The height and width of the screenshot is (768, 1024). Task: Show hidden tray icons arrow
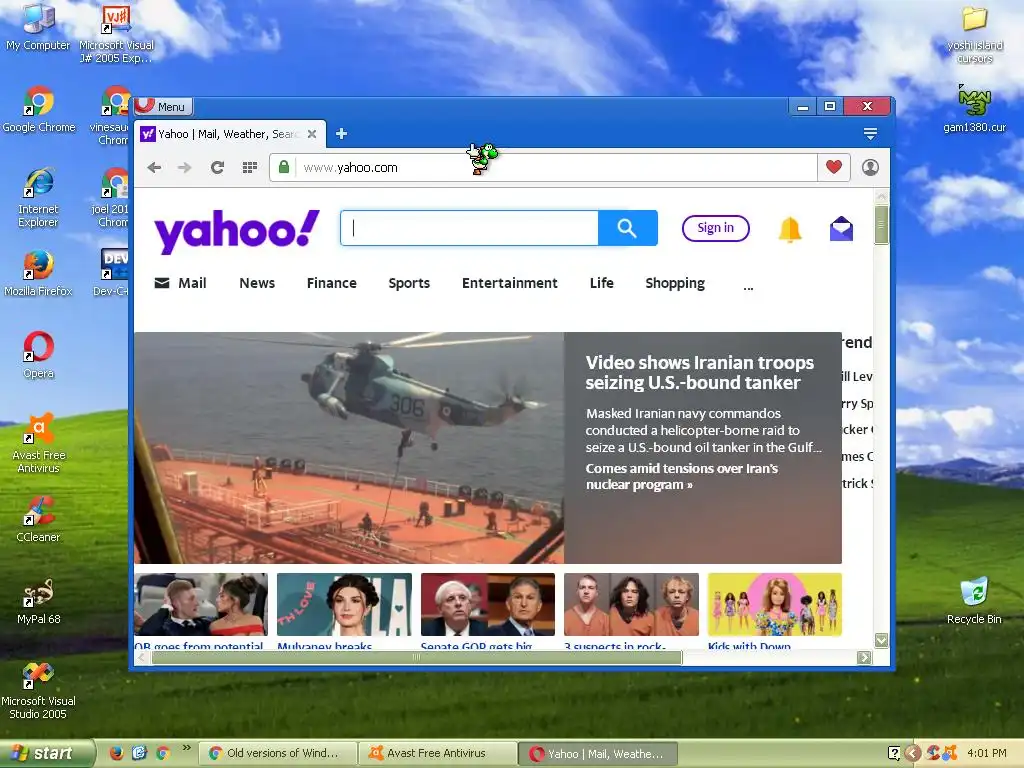point(913,753)
